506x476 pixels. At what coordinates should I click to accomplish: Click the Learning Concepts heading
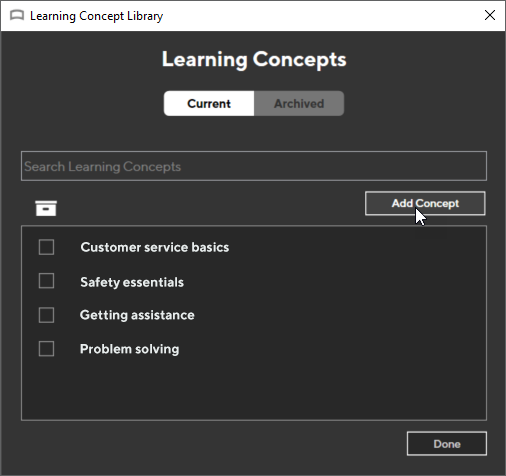[254, 59]
